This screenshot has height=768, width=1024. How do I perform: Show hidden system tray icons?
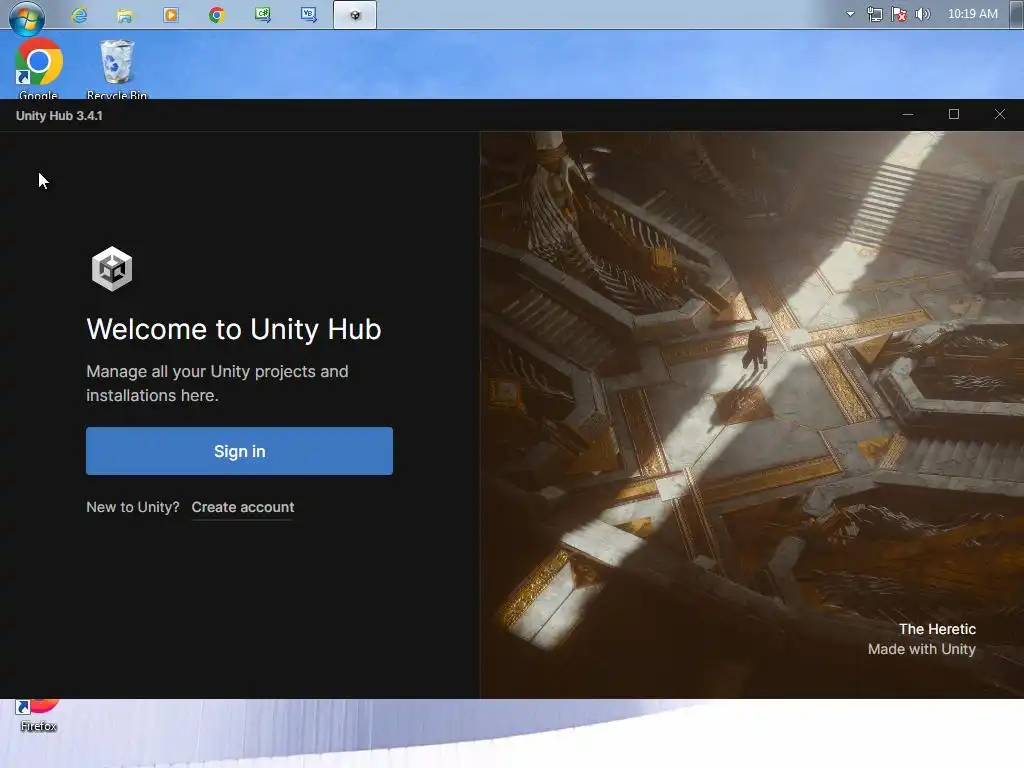pos(850,14)
